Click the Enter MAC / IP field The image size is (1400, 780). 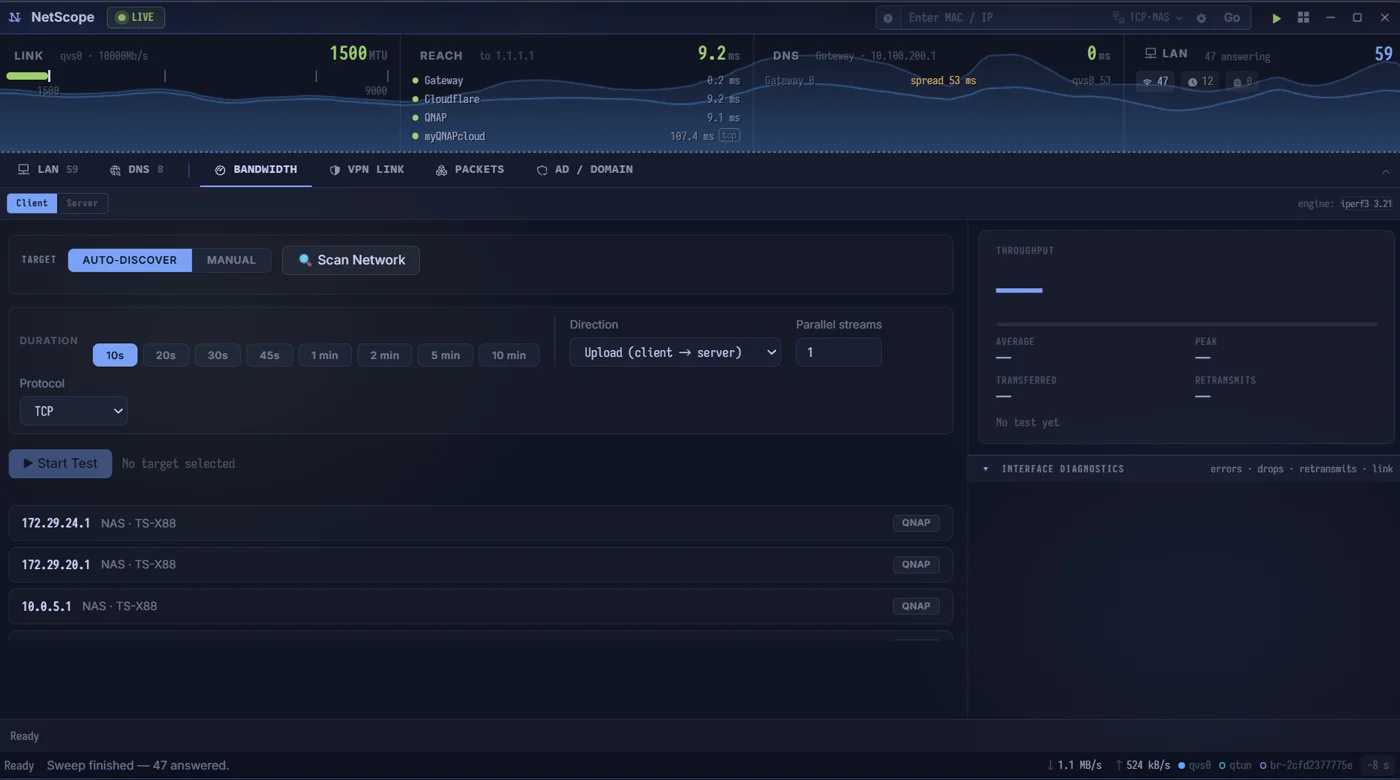(x=1005, y=18)
